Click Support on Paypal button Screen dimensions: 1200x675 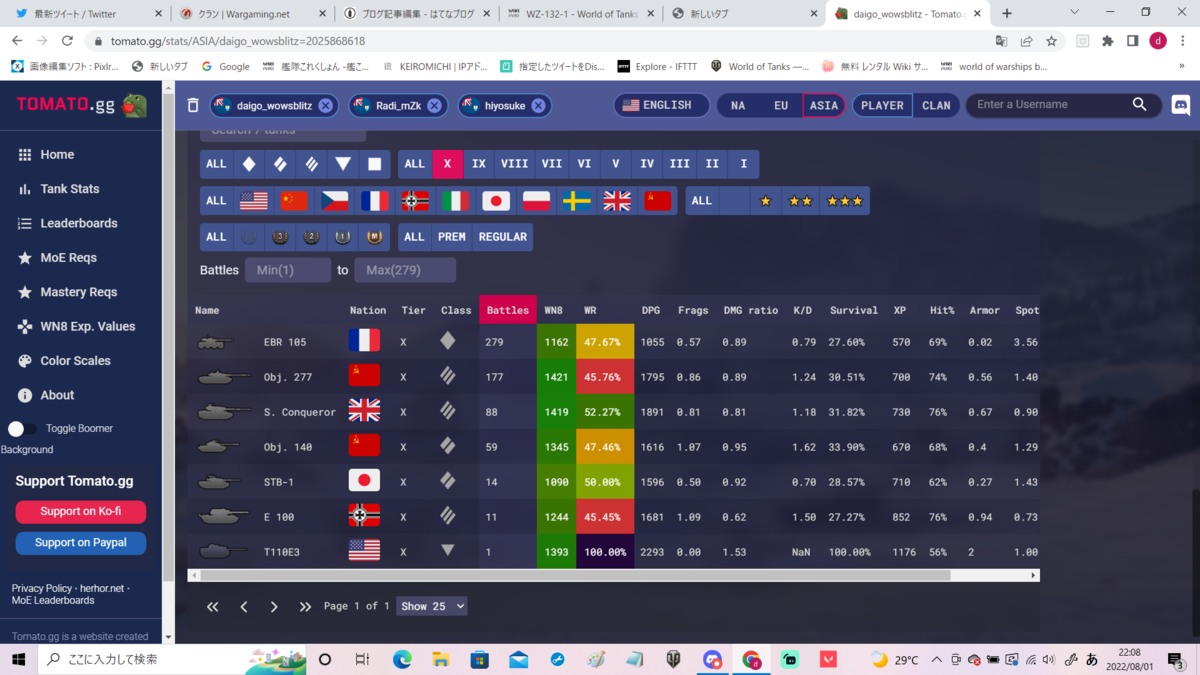click(81, 543)
